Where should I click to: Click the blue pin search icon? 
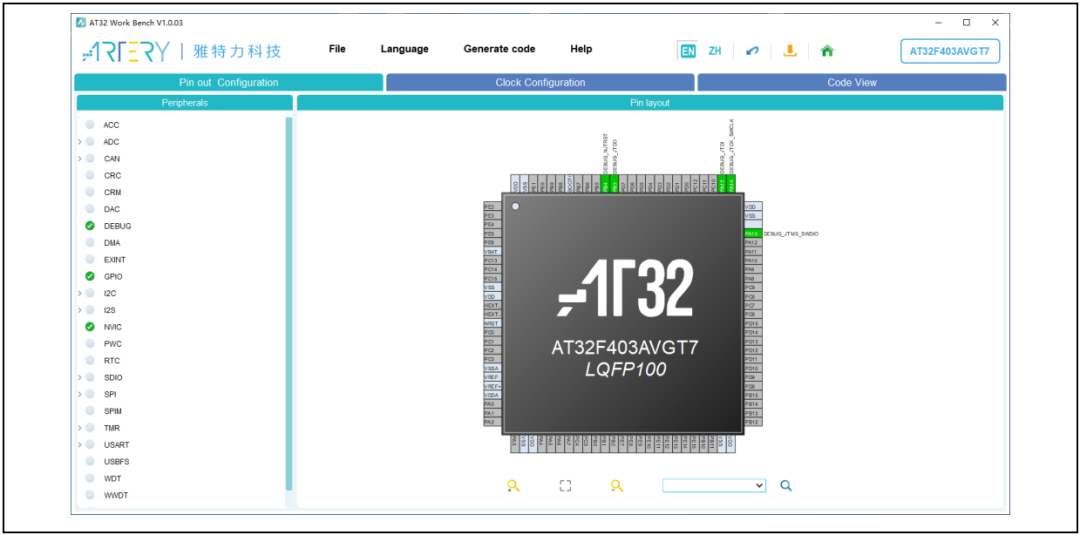pos(786,485)
